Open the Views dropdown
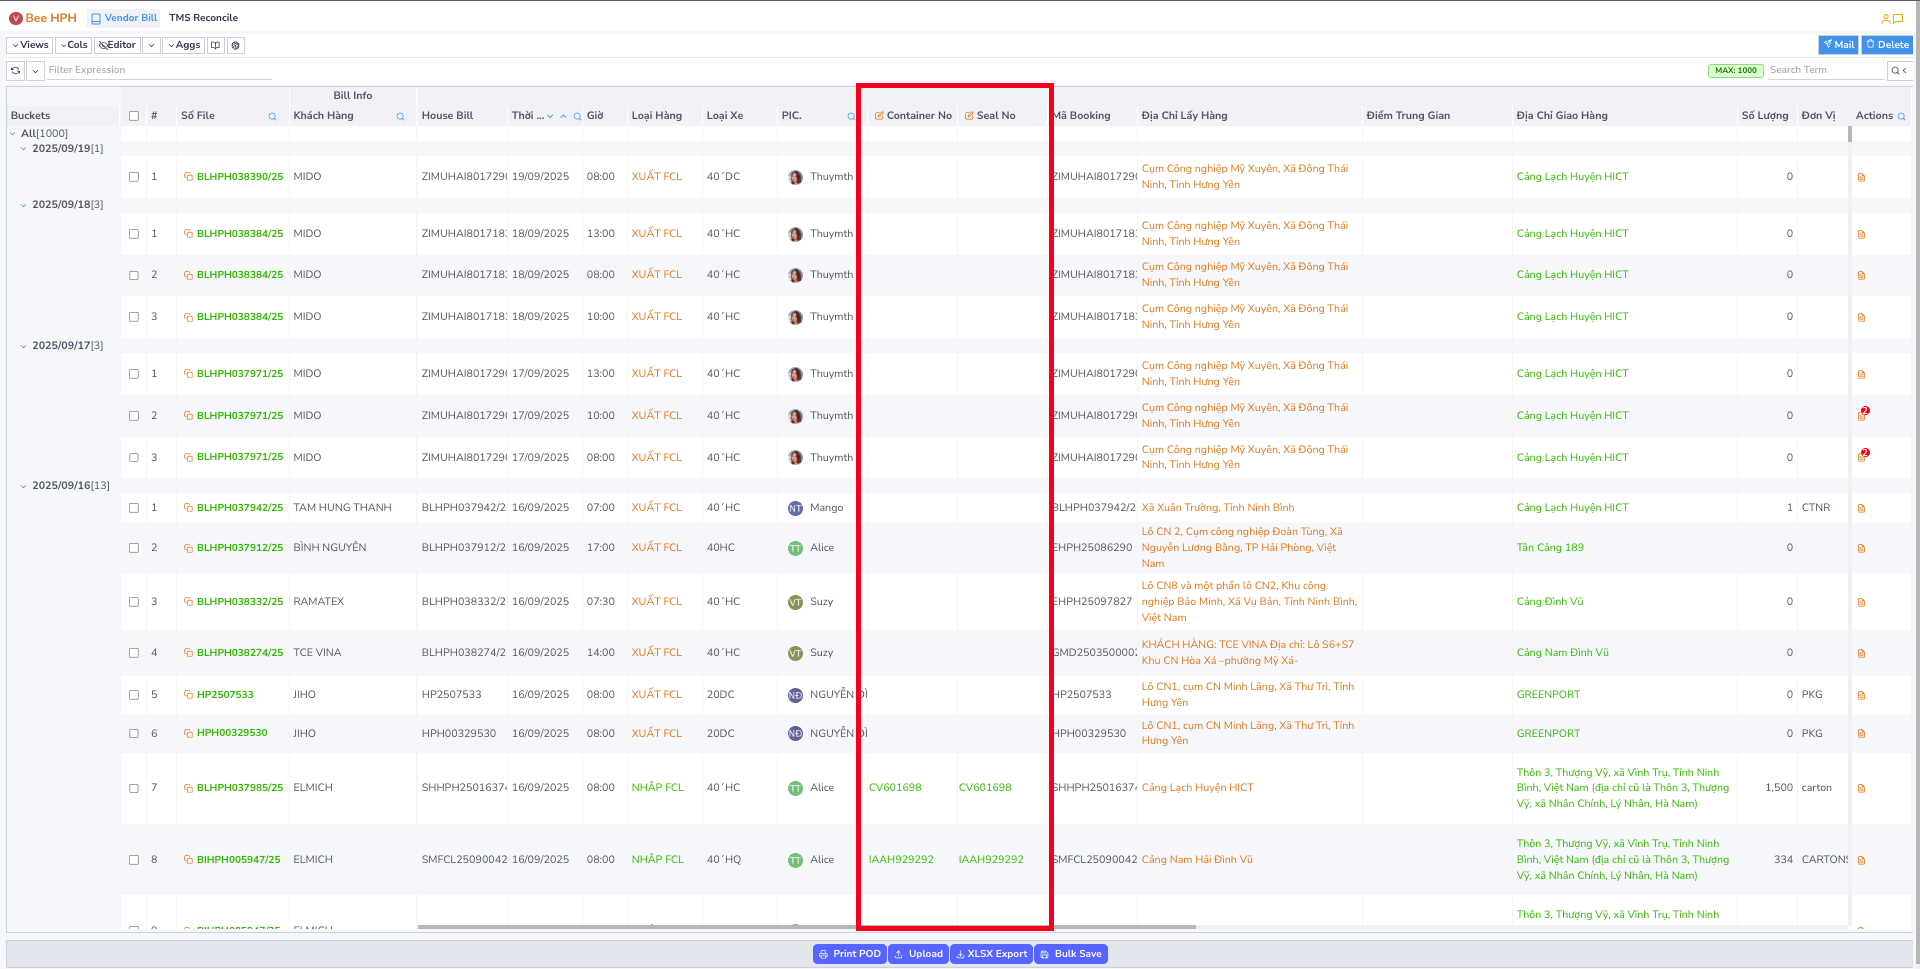The width and height of the screenshot is (1920, 969). click(30, 45)
